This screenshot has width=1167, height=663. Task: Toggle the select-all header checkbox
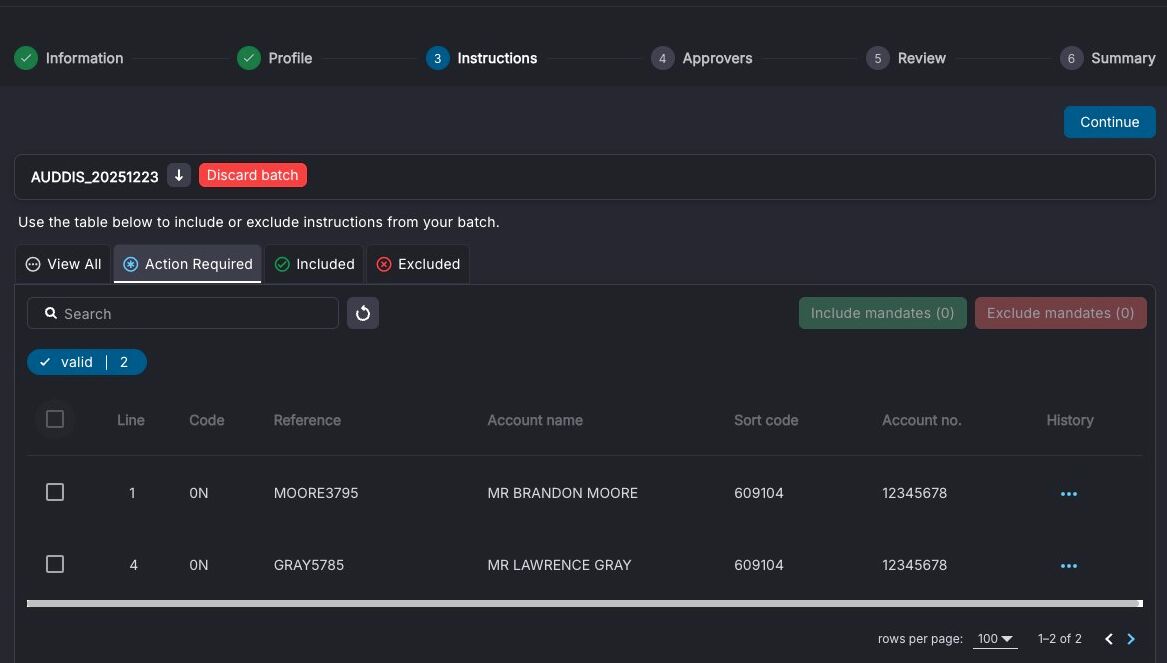55,420
